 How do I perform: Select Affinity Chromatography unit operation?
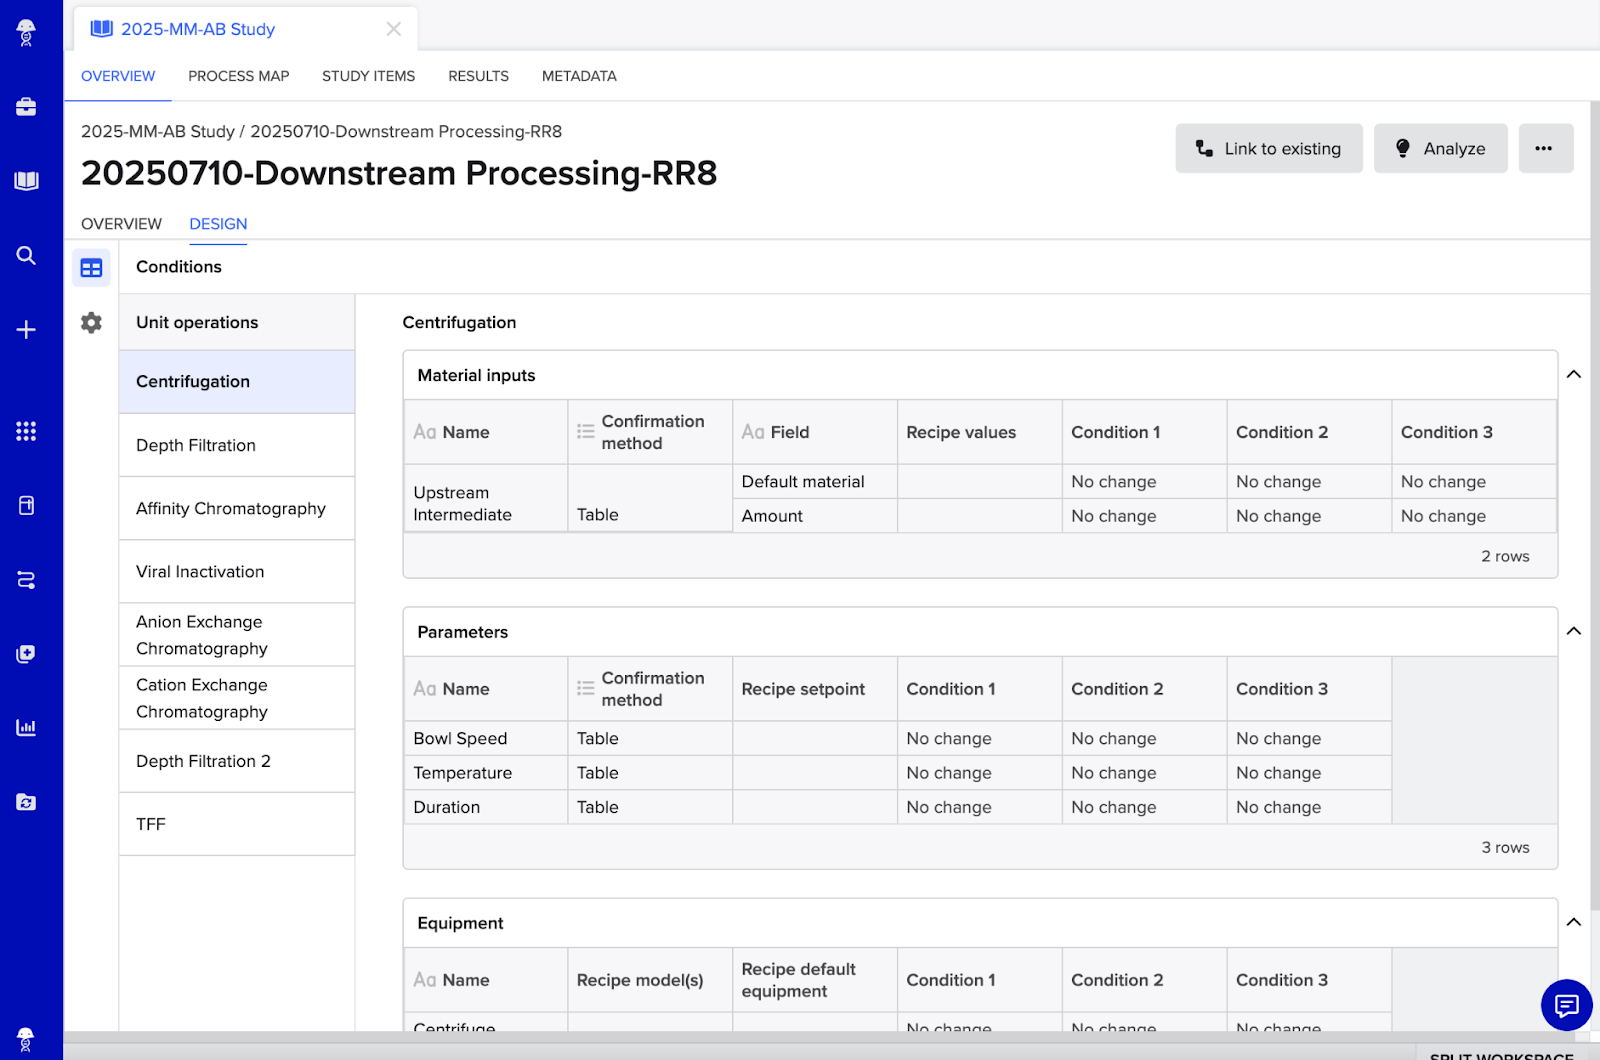(x=231, y=509)
